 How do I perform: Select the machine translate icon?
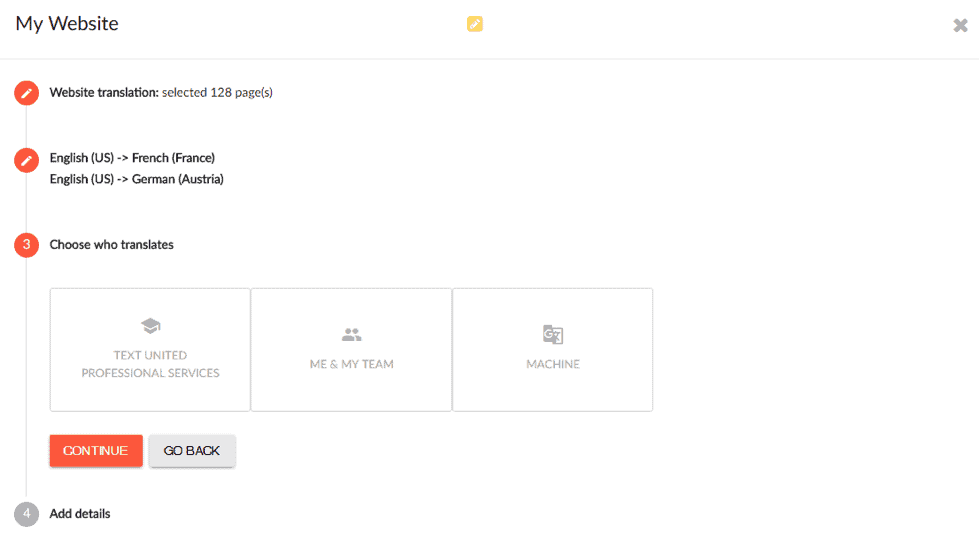click(x=552, y=334)
